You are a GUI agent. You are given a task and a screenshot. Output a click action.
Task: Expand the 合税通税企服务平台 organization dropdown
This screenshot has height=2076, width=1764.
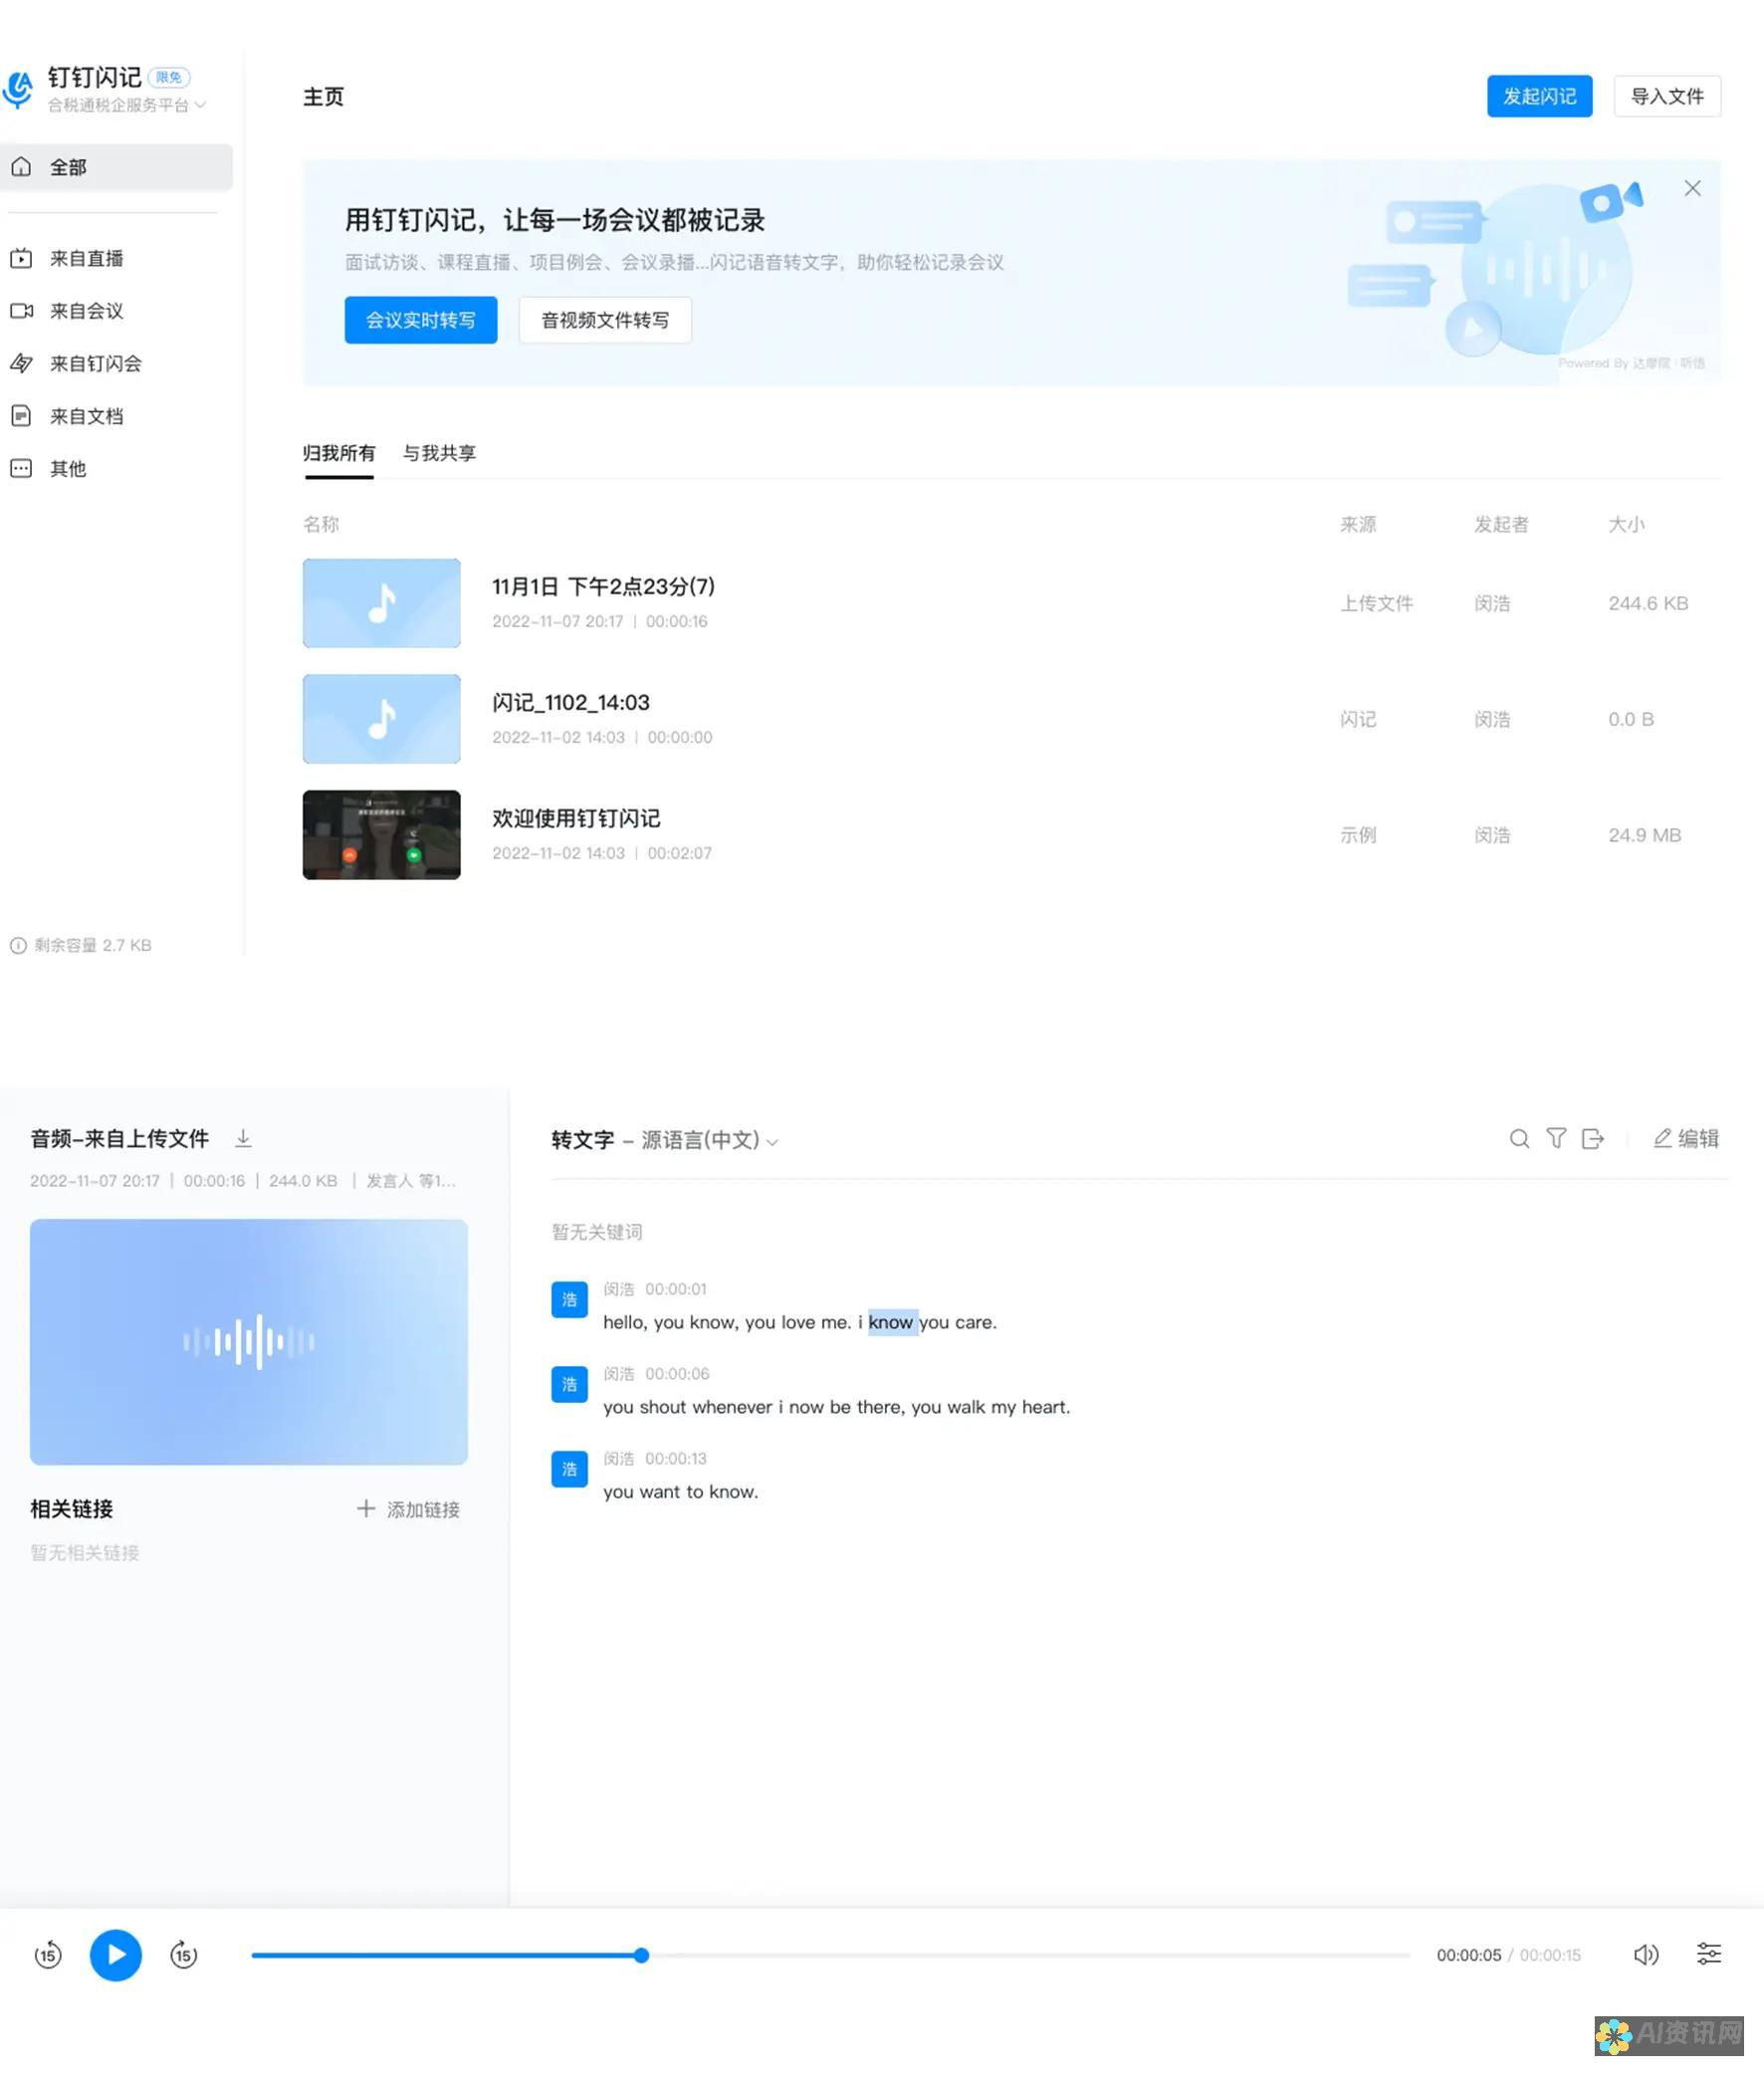127,105
